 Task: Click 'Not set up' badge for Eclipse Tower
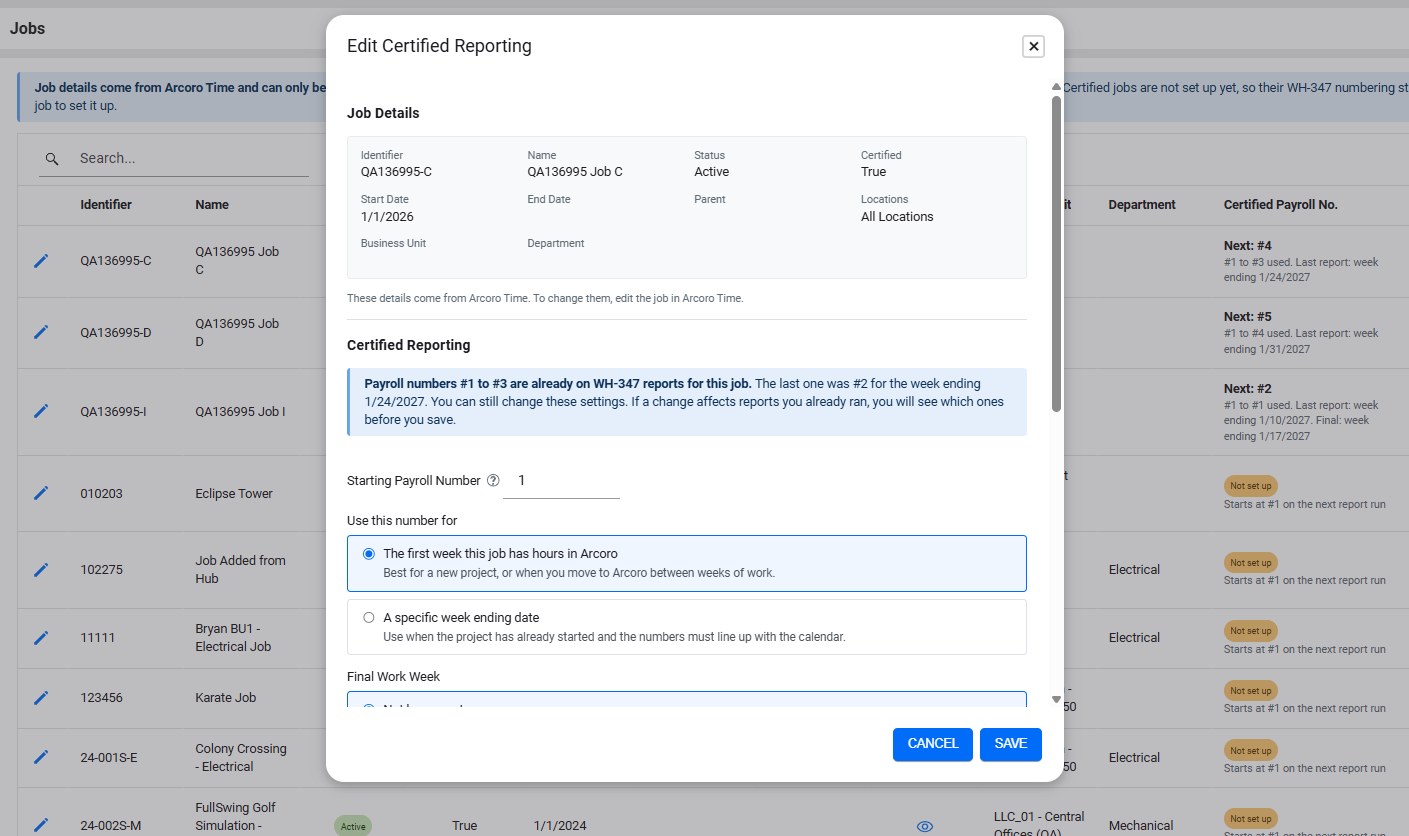click(1251, 486)
